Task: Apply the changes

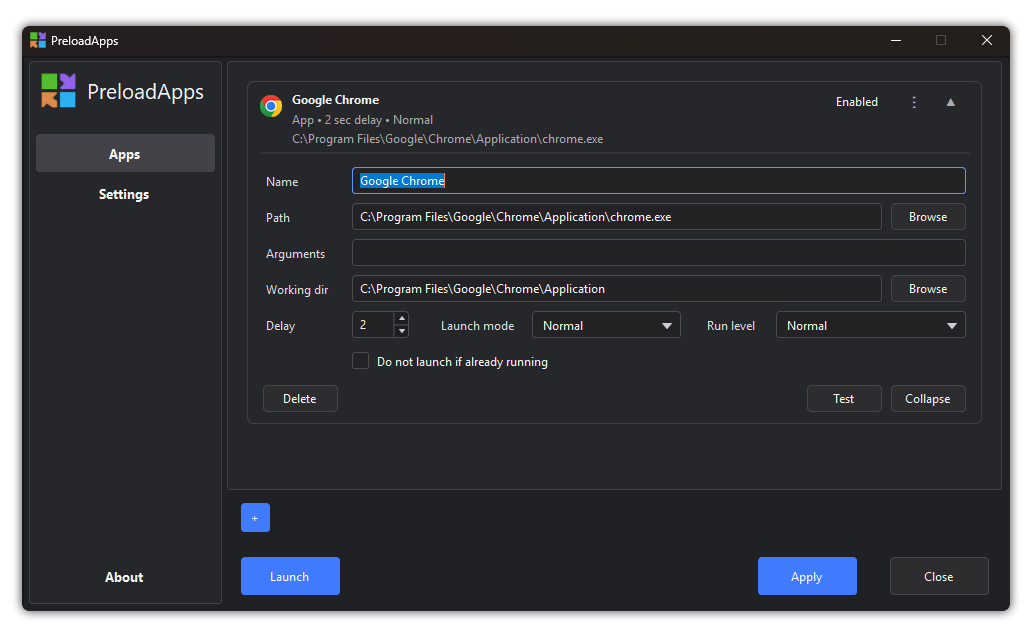Action: click(807, 576)
